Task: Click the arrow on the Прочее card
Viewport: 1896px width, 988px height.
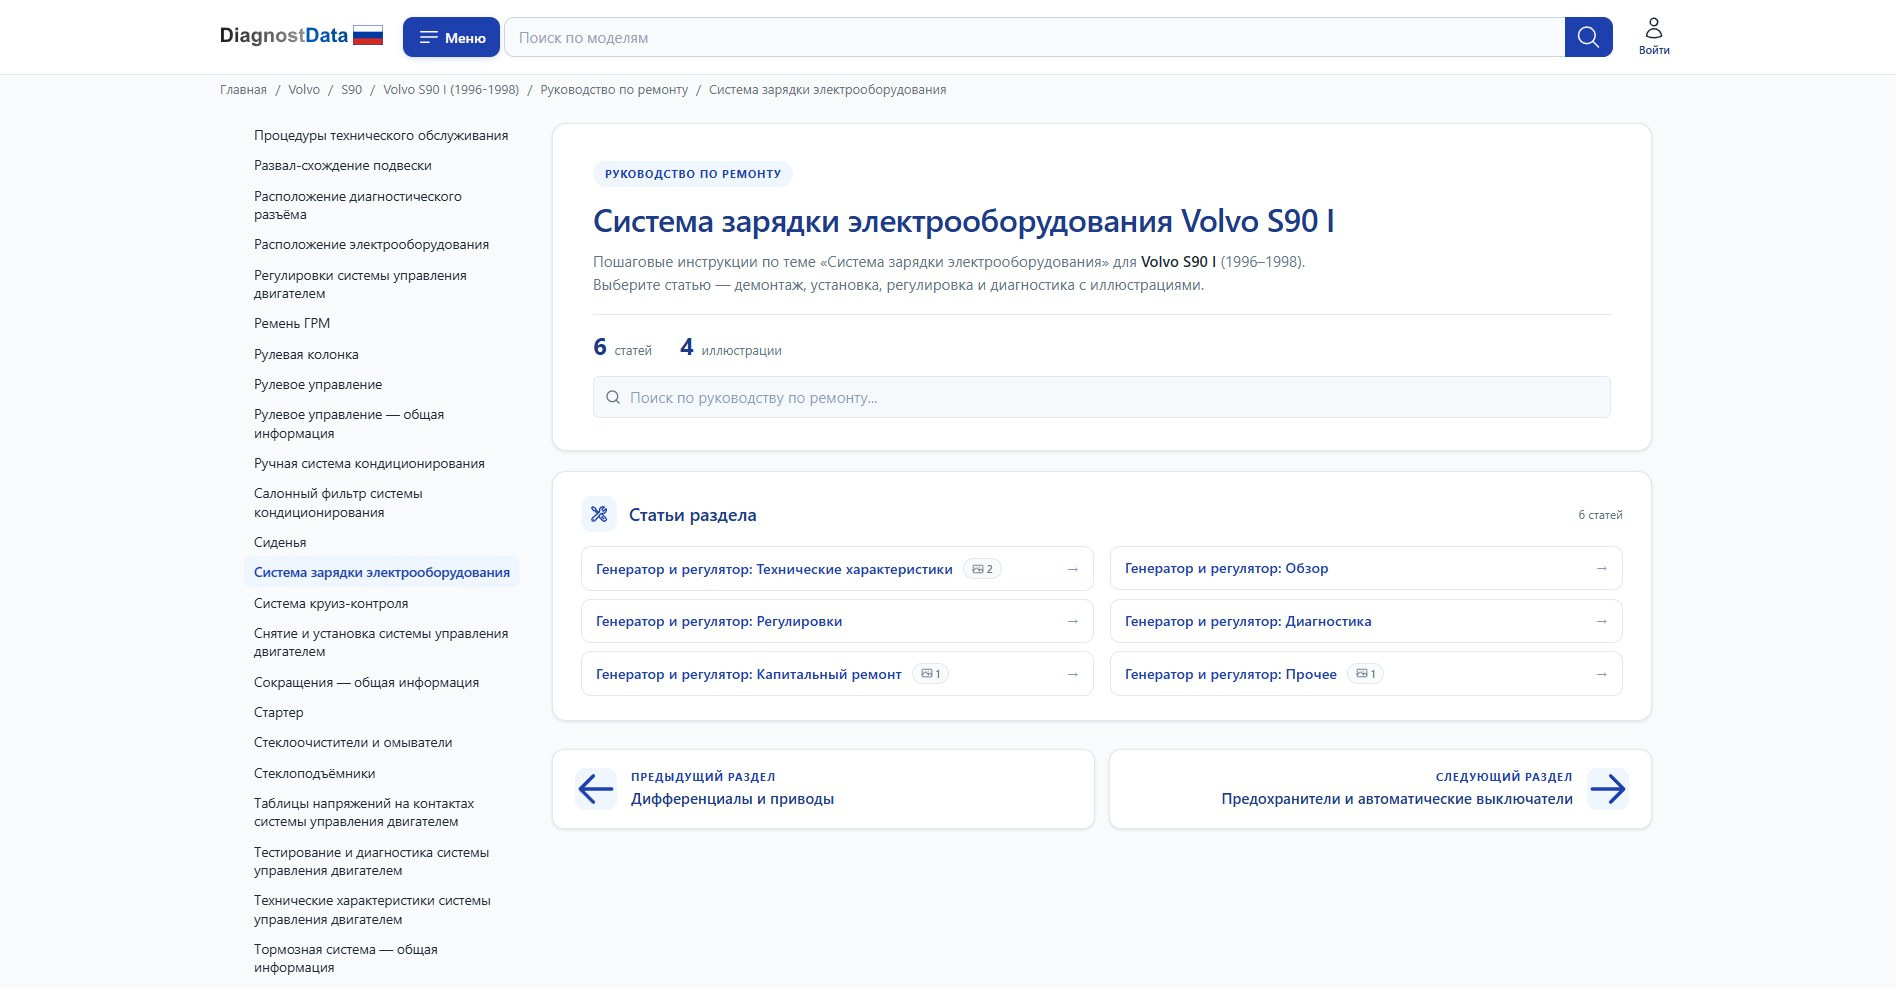Action: (x=1601, y=674)
